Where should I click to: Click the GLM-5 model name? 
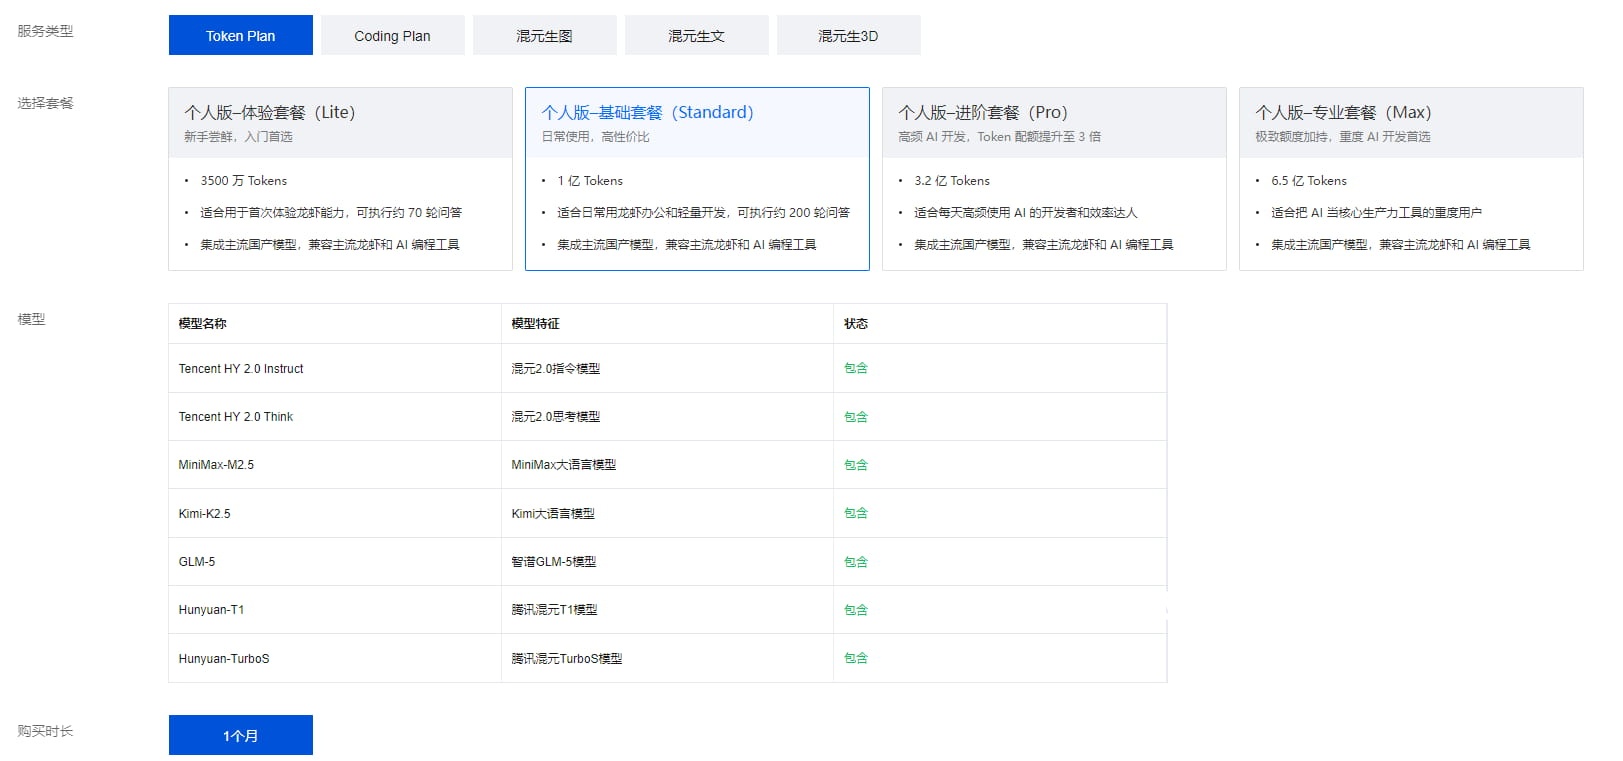(x=197, y=562)
